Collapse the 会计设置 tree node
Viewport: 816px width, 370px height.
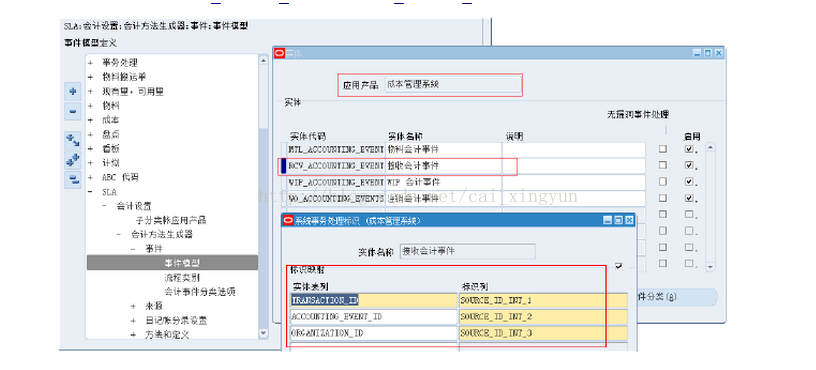click(x=104, y=206)
